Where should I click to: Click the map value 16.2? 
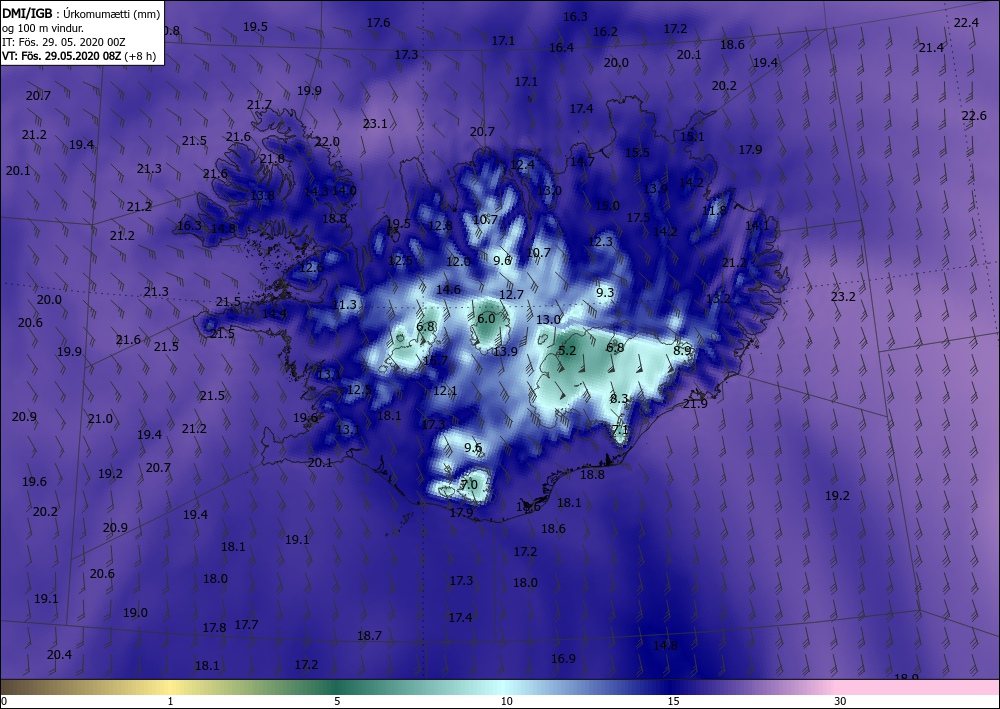pyautogui.click(x=605, y=32)
